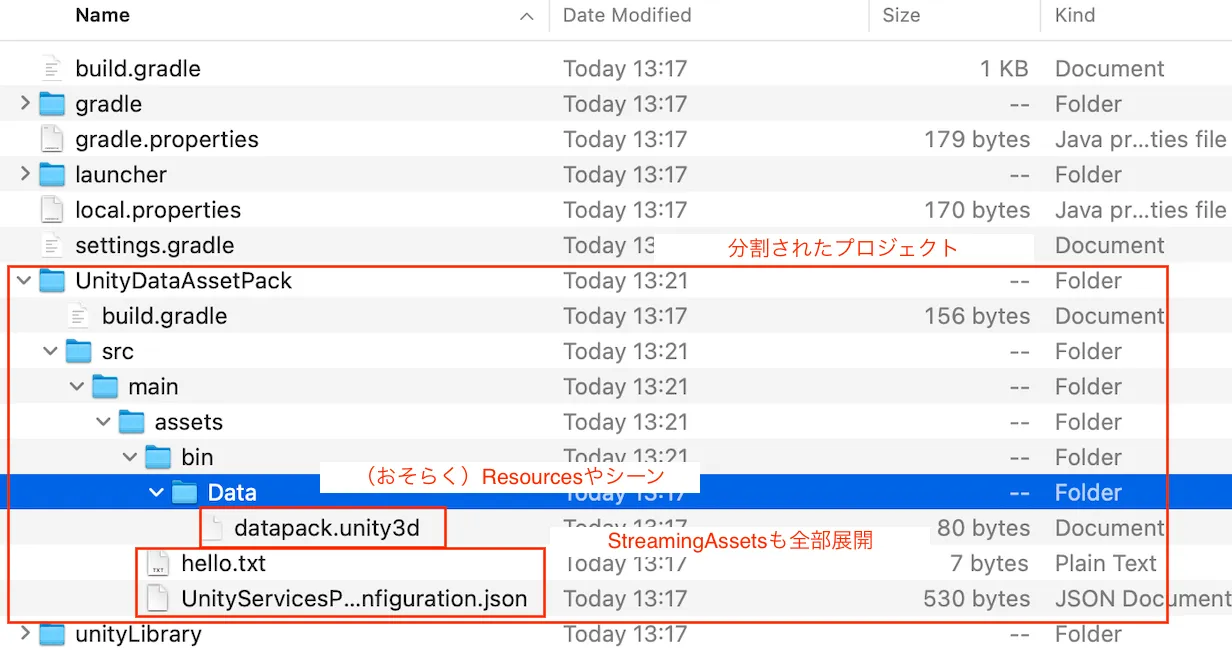Click the local.properties file icon

tap(52, 210)
